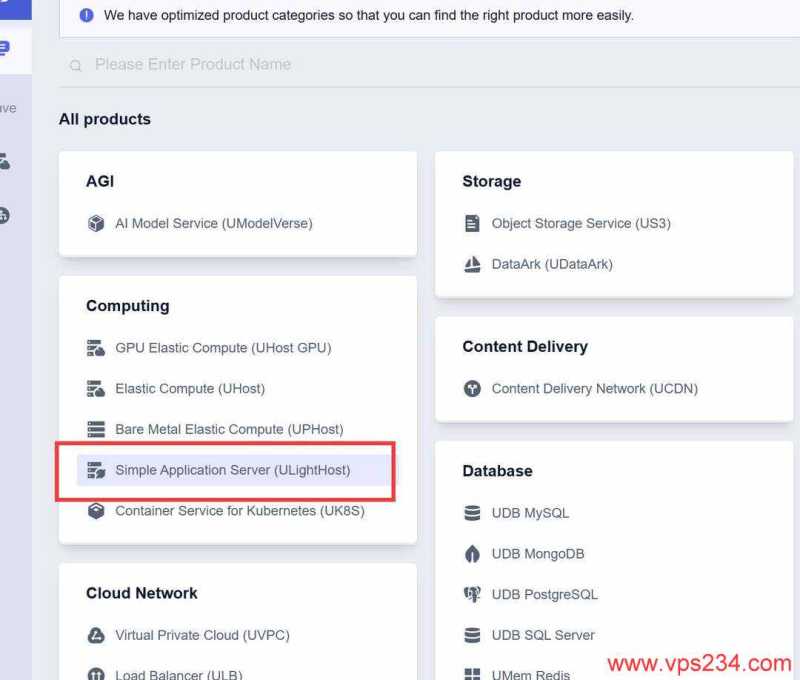Click the GPU Elastic Compute icon
800x680 pixels.
click(x=96, y=348)
